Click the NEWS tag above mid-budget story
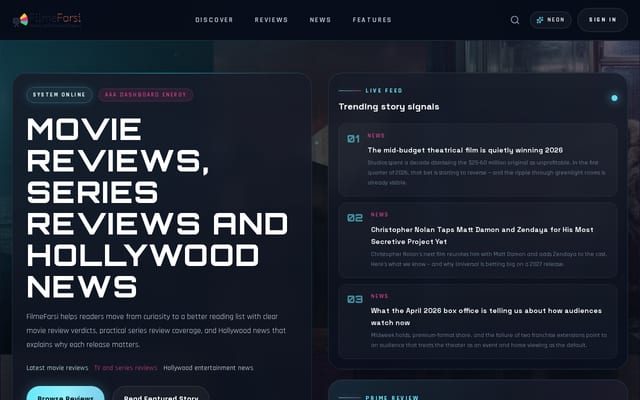Image resolution: width=640 pixels, height=400 pixels. pos(376,136)
